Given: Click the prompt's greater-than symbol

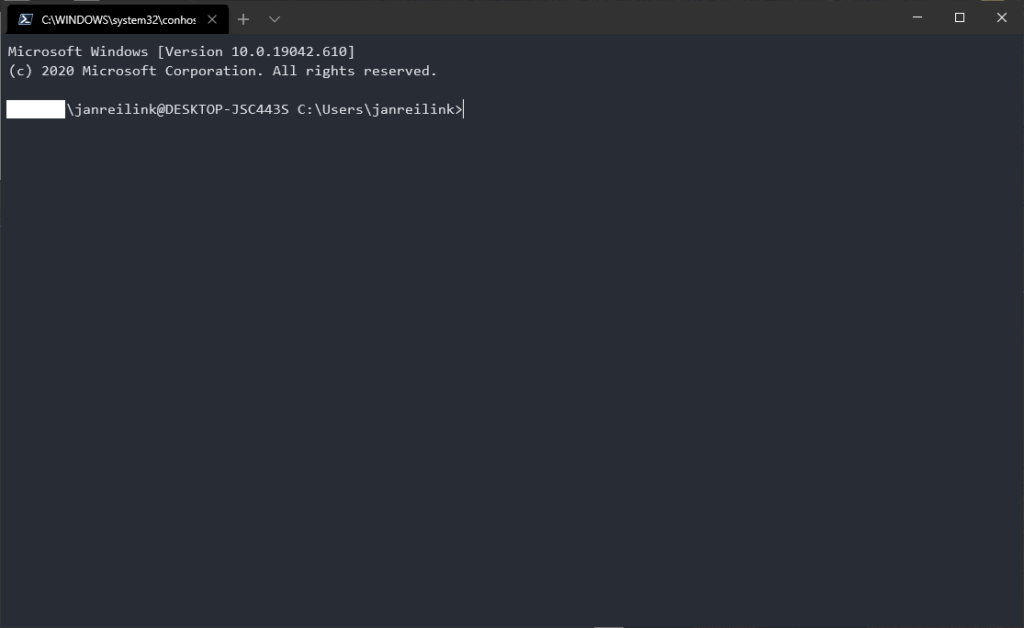Looking at the screenshot, I should [457, 109].
